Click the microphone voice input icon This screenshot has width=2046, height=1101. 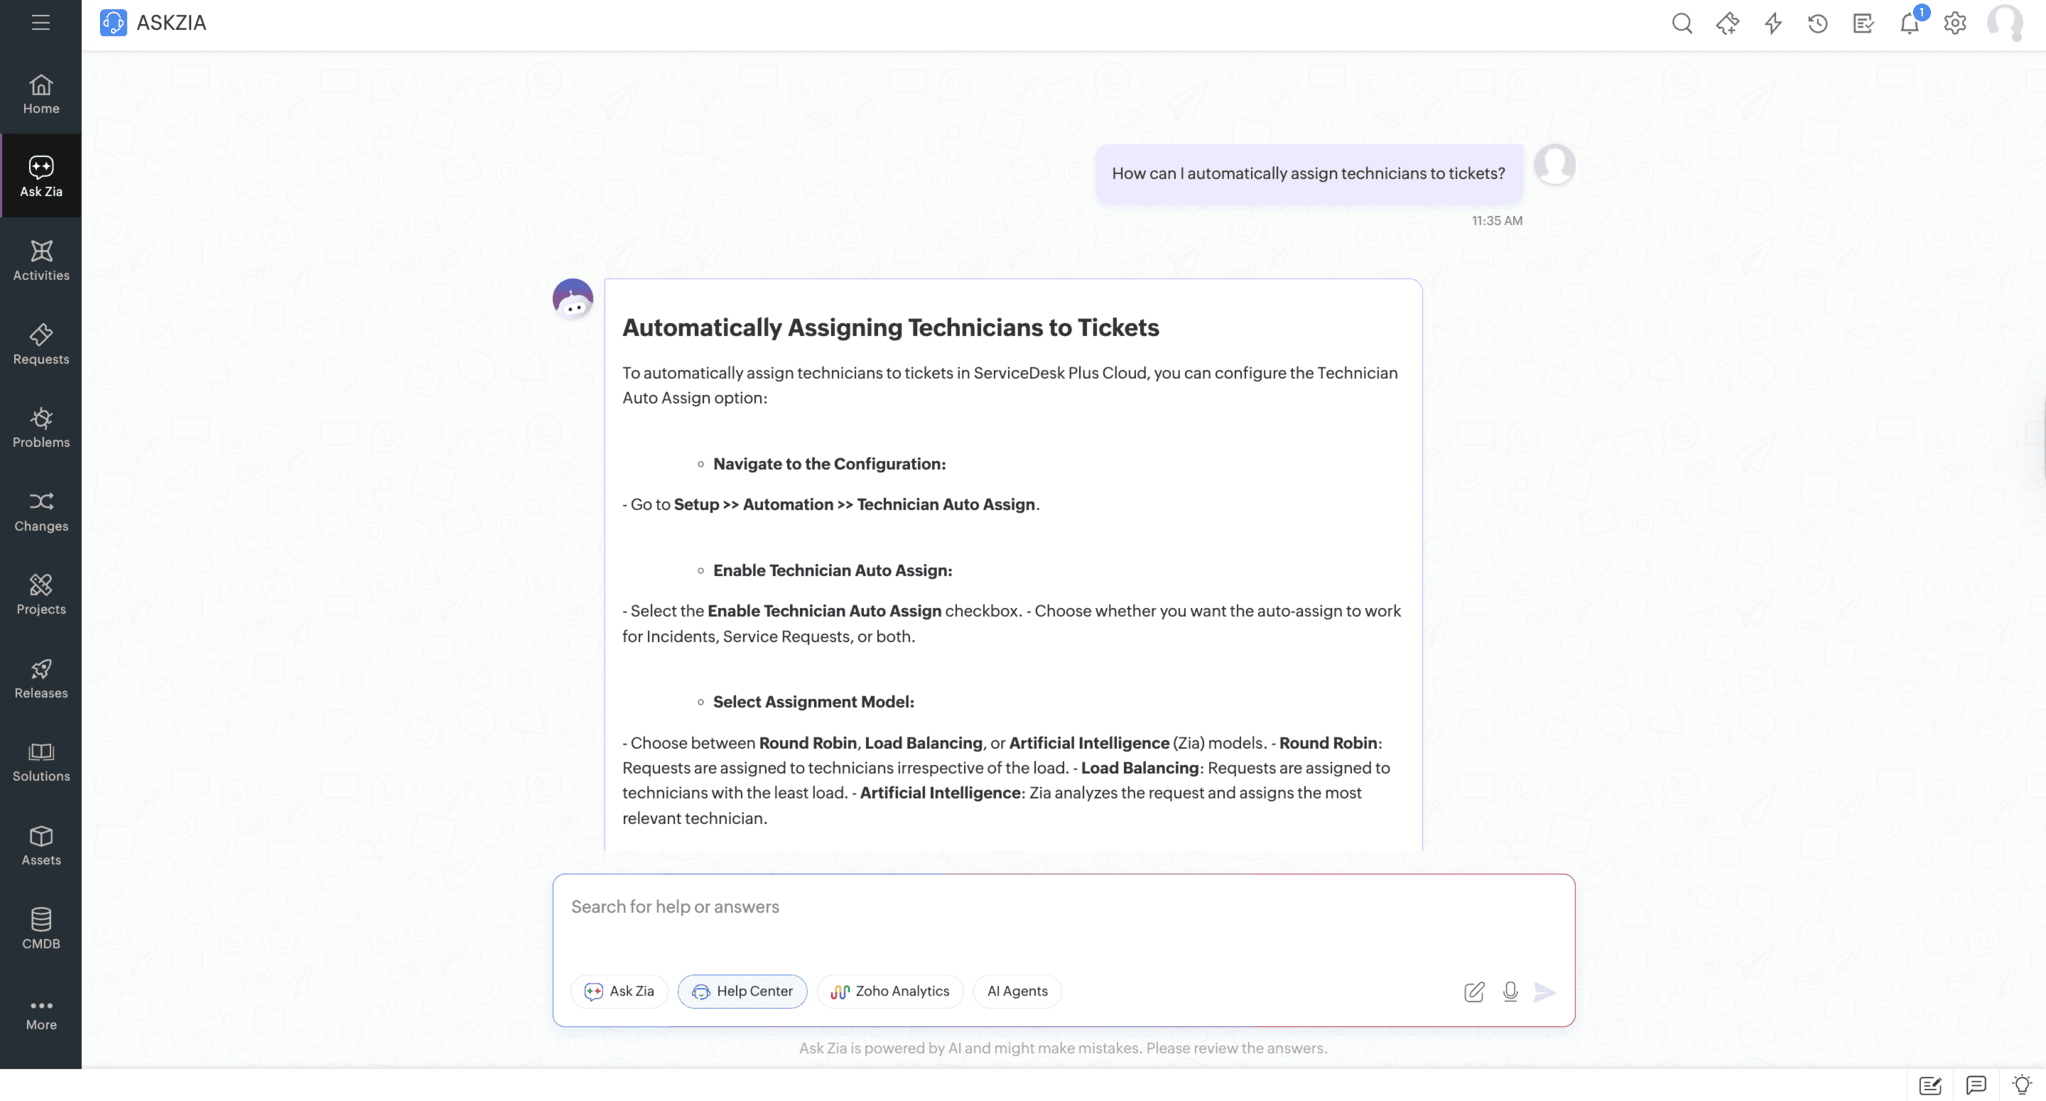pyautogui.click(x=1510, y=991)
